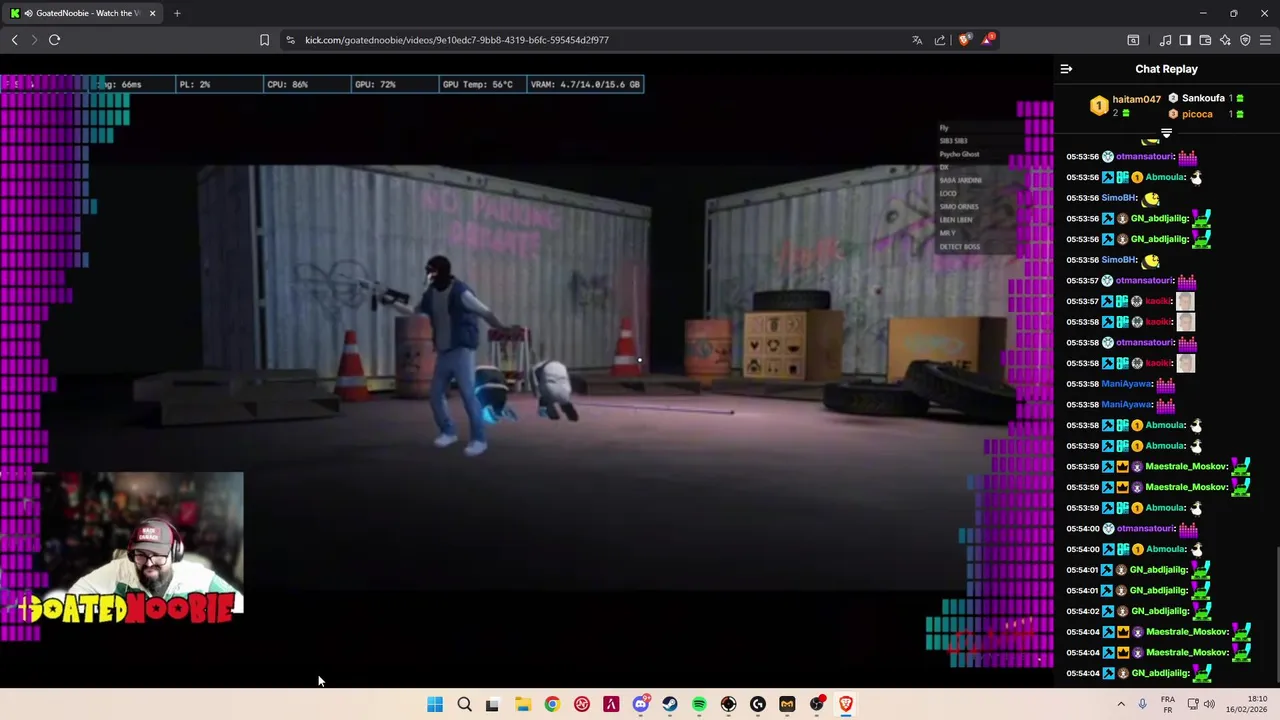The width and height of the screenshot is (1280, 720).
Task: Go forward with the forward arrow
Action: pyautogui.click(x=34, y=40)
